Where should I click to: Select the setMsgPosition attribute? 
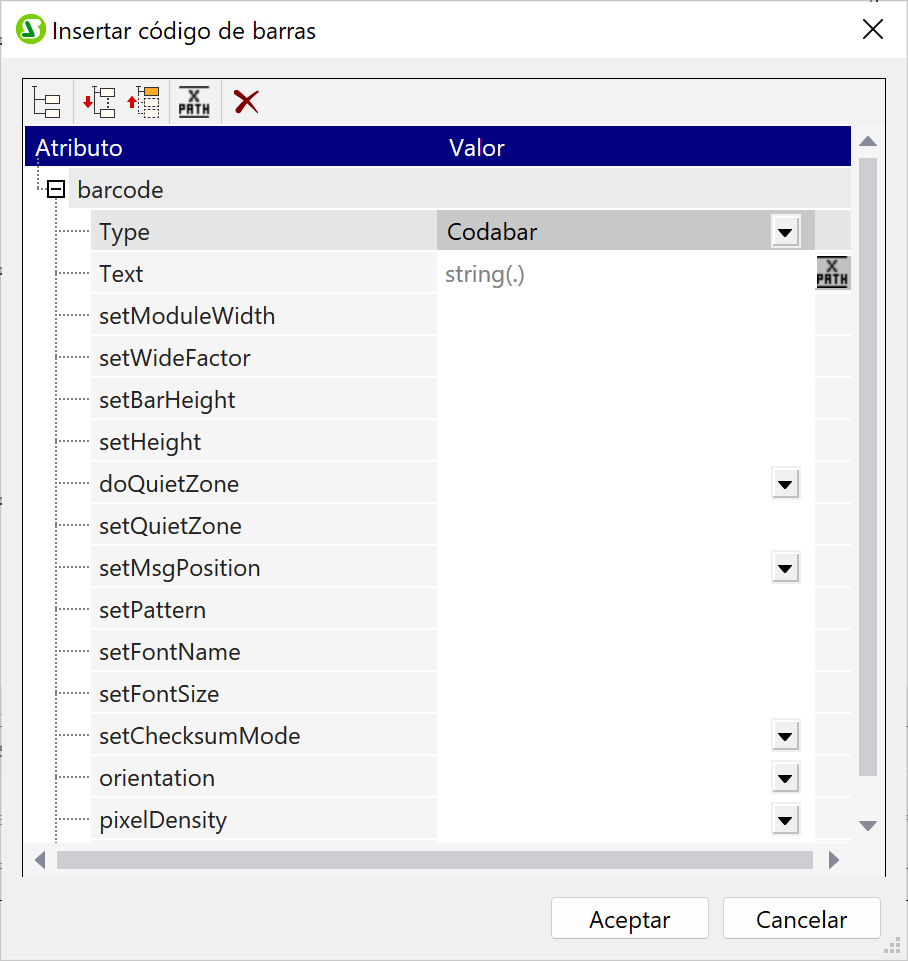(x=264, y=568)
